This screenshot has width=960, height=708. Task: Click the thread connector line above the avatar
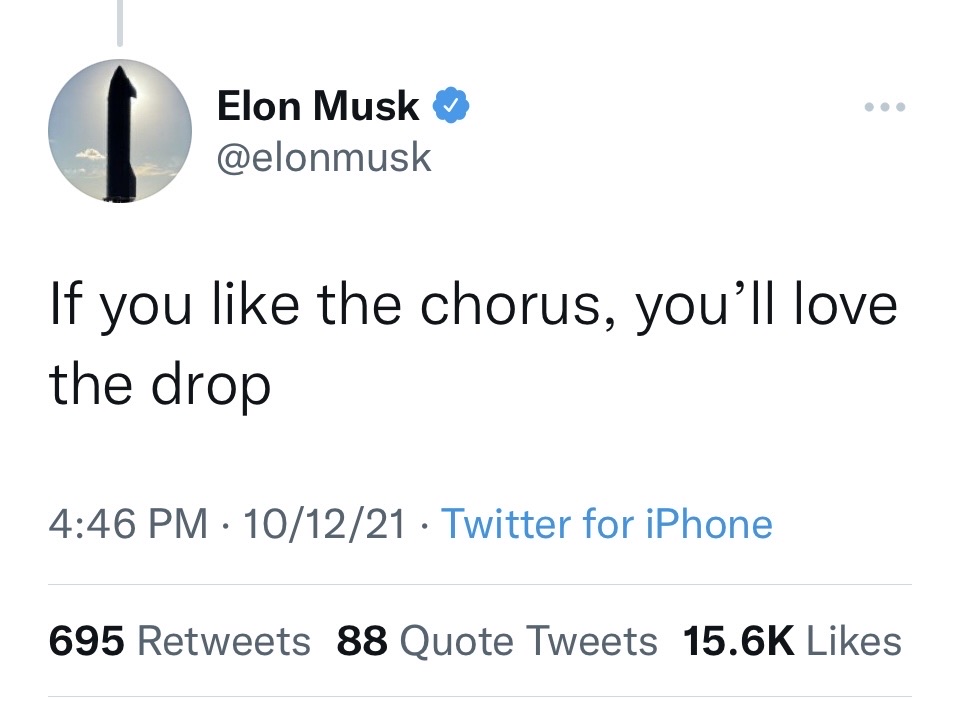tap(119, 22)
